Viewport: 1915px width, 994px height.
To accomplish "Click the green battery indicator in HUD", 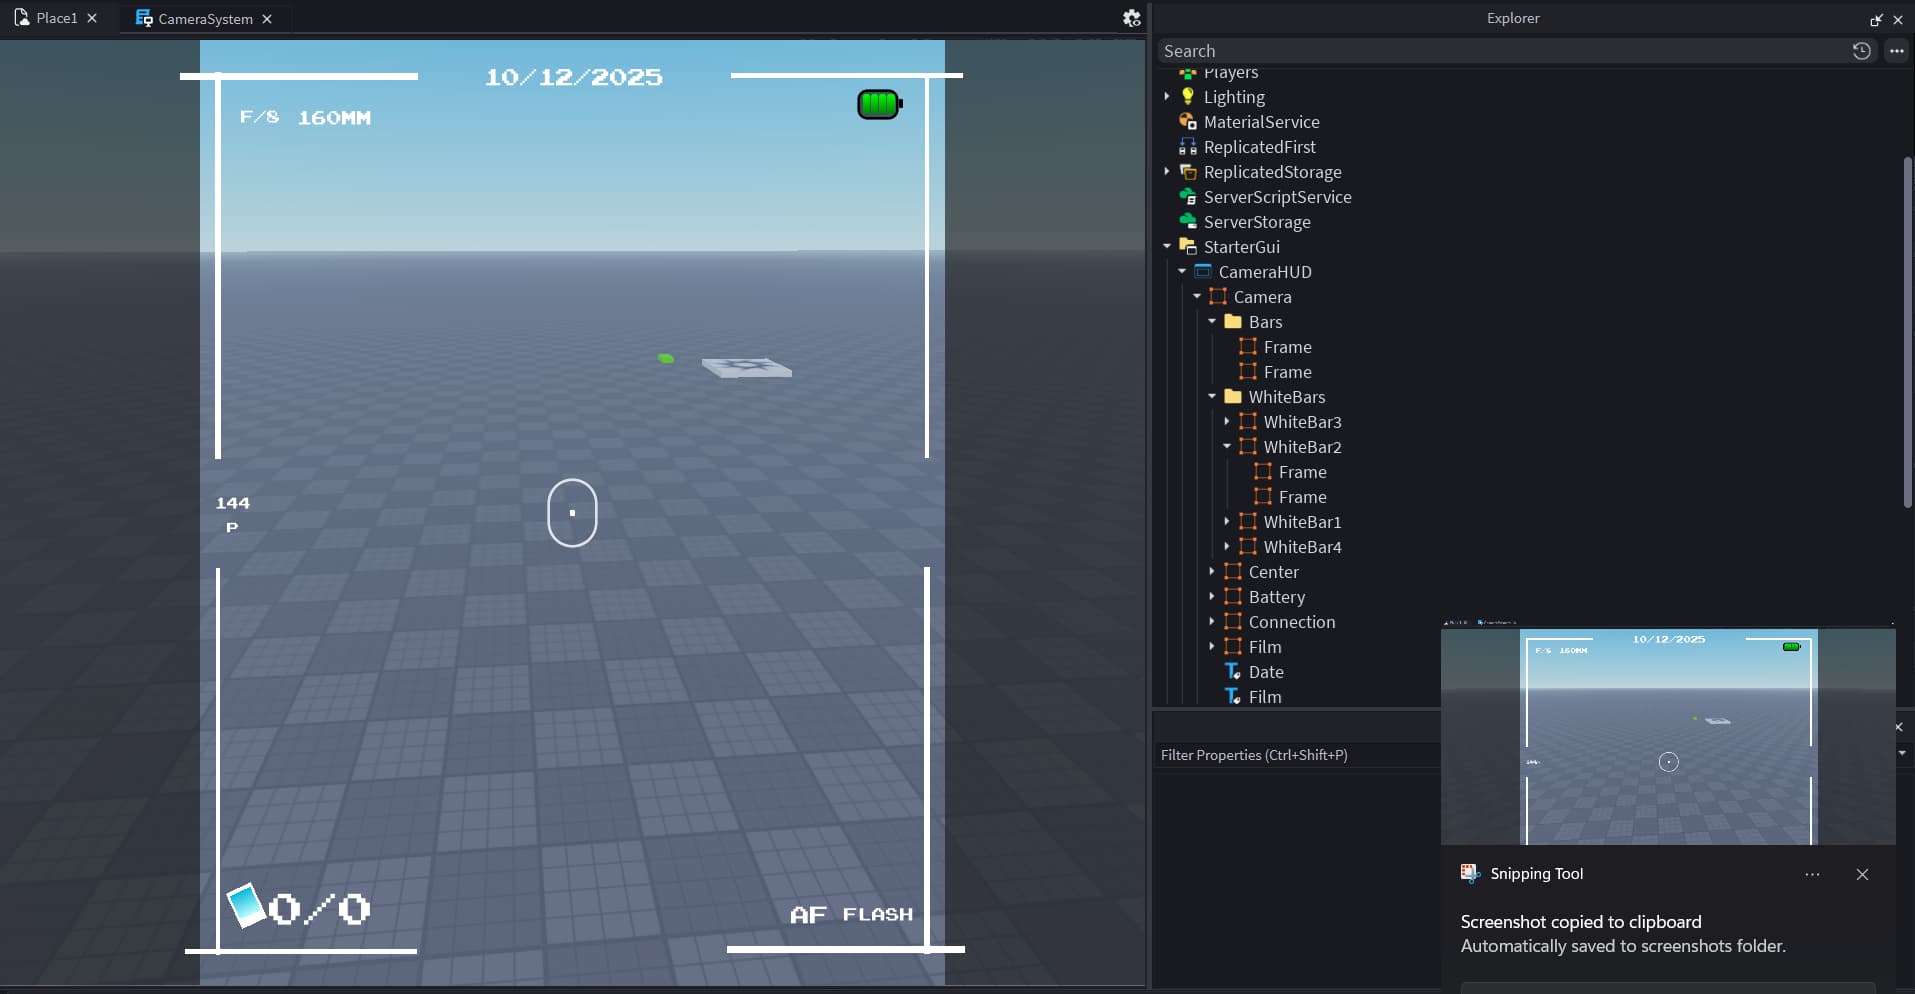I will pos(880,104).
